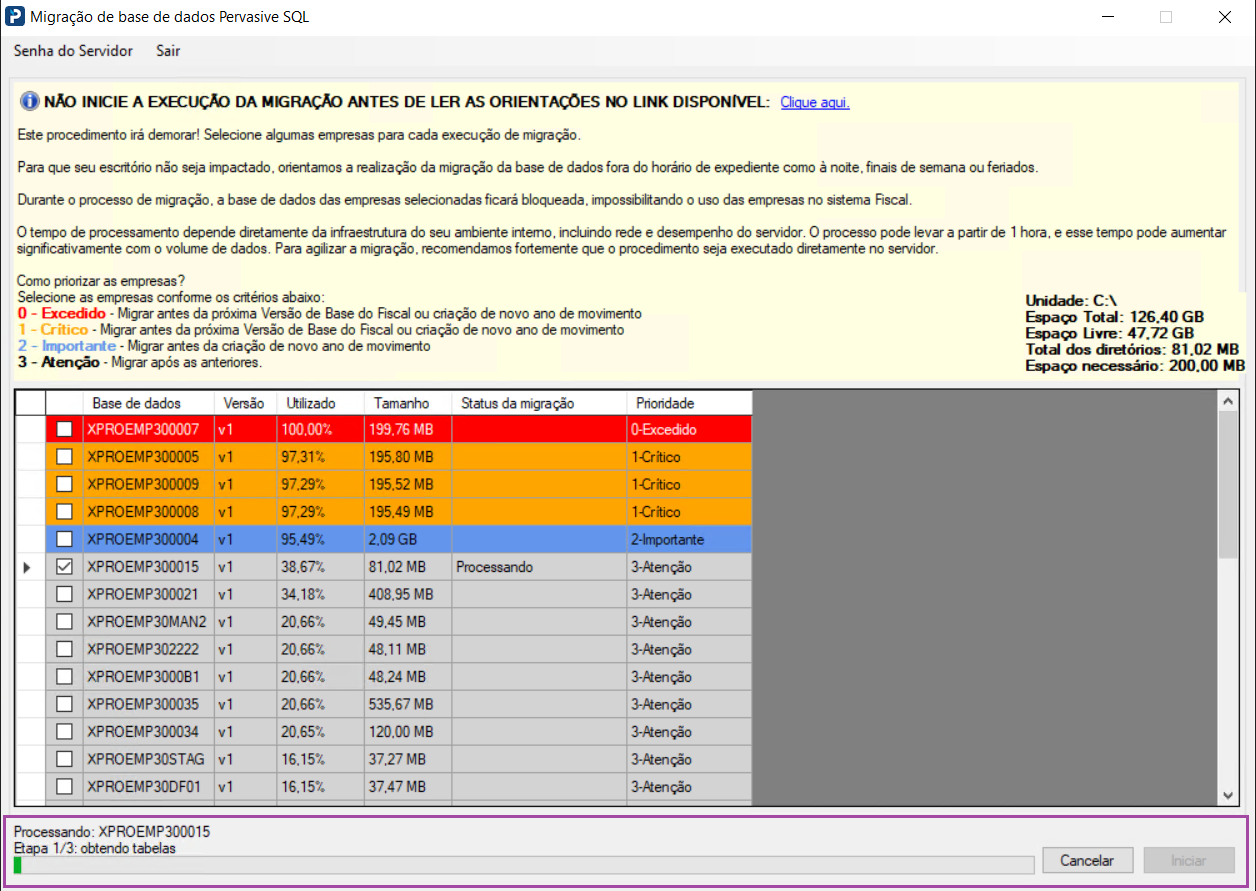The width and height of the screenshot is (1256, 891).
Task: Click the 'Espaço necessário: 200,00 MB' text
Action: click(1135, 366)
